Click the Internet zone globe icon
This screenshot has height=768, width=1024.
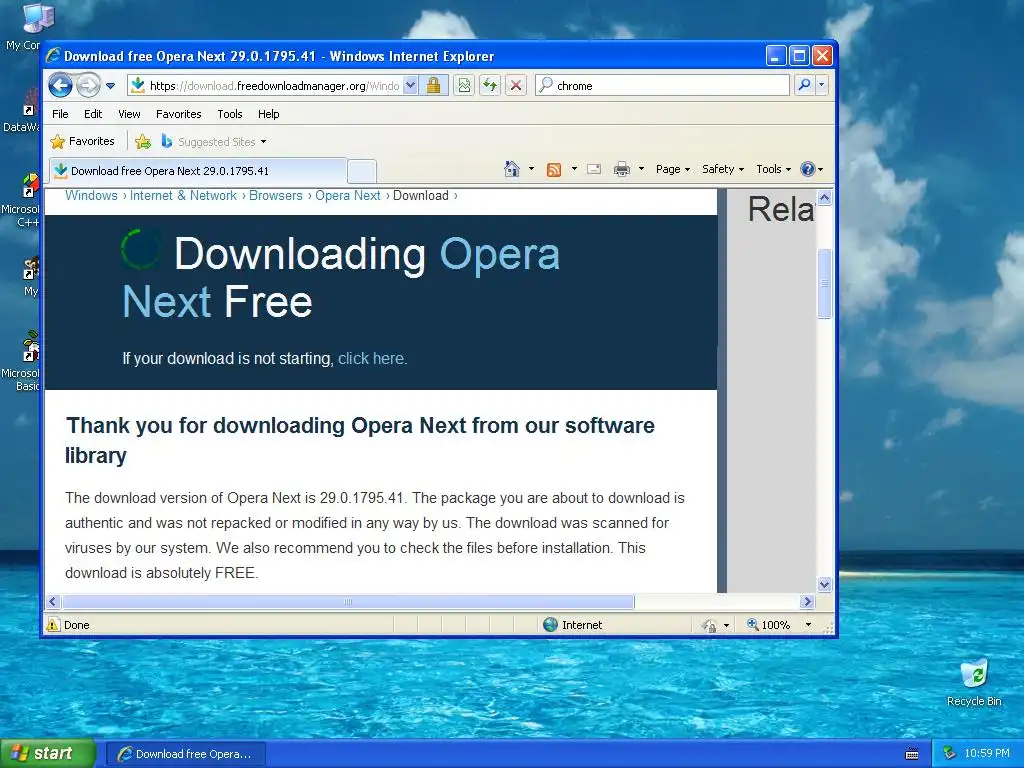(x=551, y=625)
